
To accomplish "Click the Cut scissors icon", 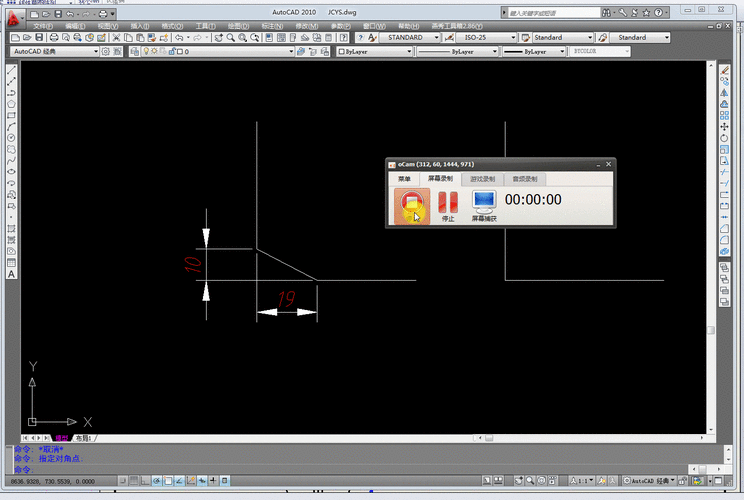I will click(x=116, y=37).
